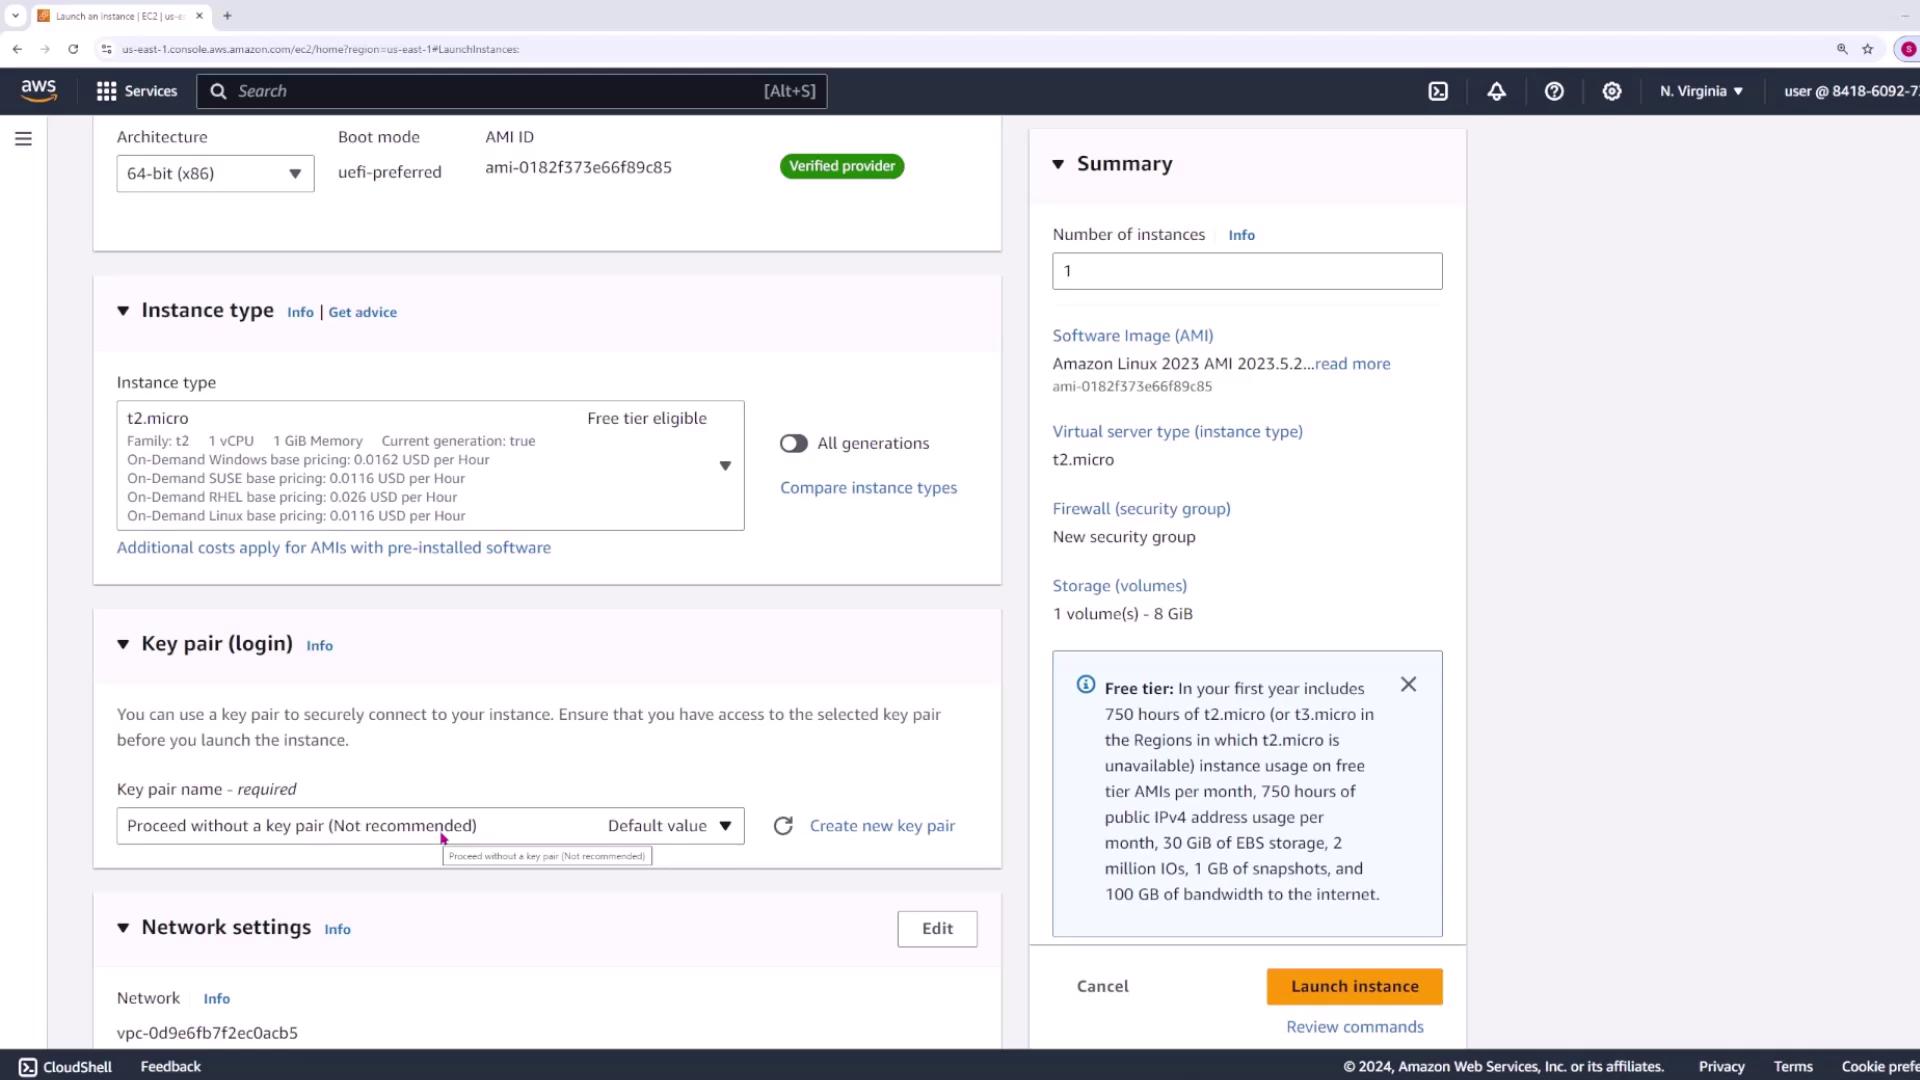Image resolution: width=1920 pixels, height=1080 pixels.
Task: Open the Architecture 64-bit (x86) dropdown
Action: [x=215, y=174]
